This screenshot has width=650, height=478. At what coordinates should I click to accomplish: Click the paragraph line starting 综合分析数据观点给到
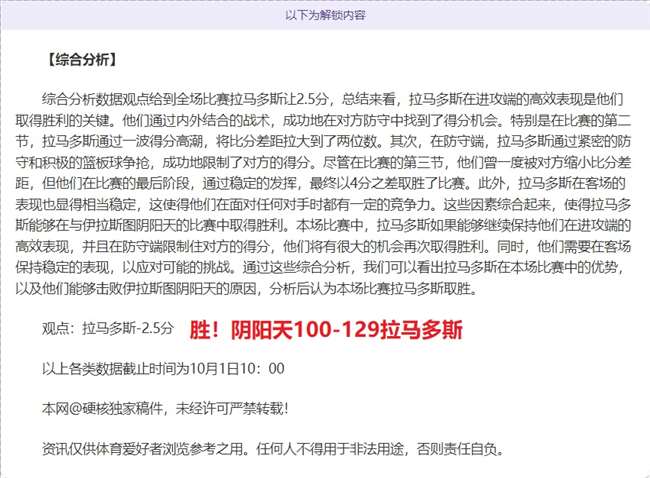pyautogui.click(x=332, y=99)
